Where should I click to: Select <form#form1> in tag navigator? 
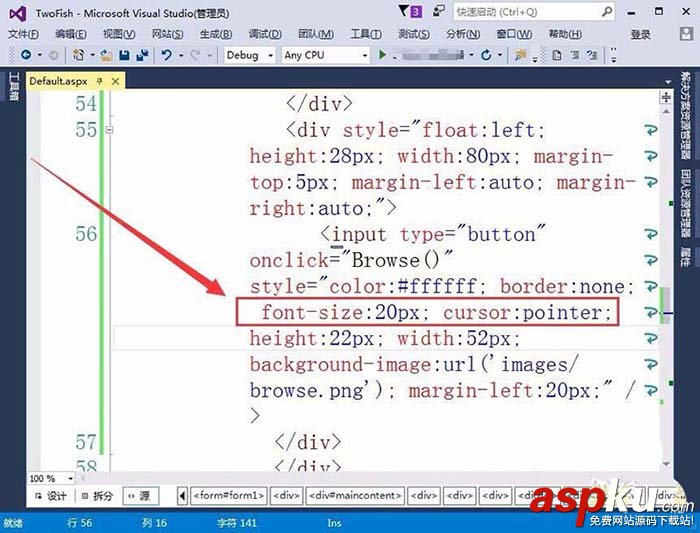[229, 496]
